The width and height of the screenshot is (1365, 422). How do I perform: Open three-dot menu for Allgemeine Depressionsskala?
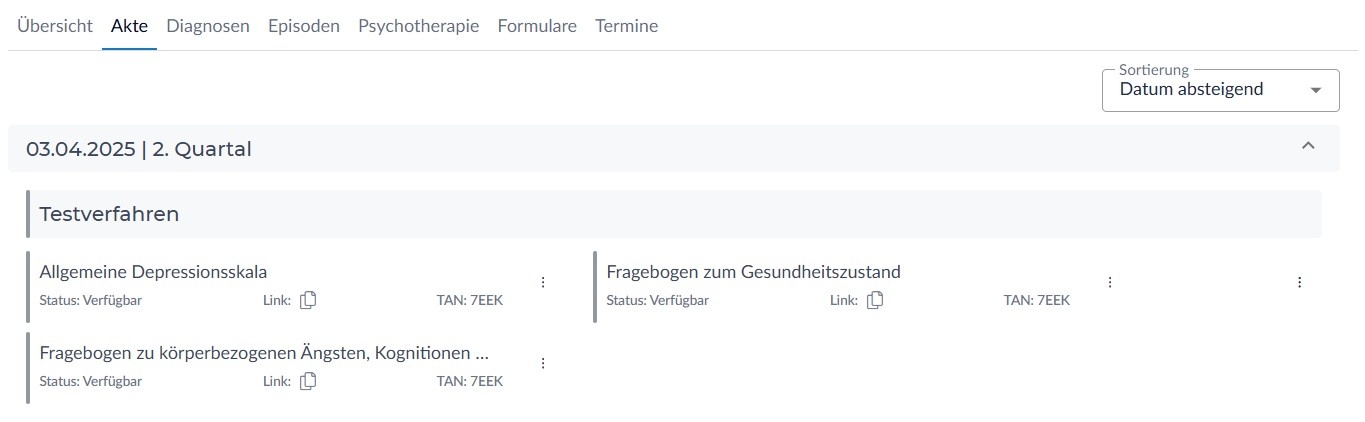point(543,282)
